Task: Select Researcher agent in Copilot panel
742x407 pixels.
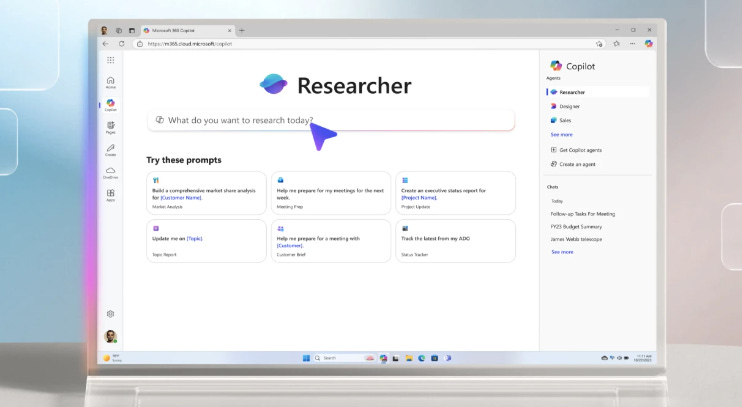Action: click(598, 92)
